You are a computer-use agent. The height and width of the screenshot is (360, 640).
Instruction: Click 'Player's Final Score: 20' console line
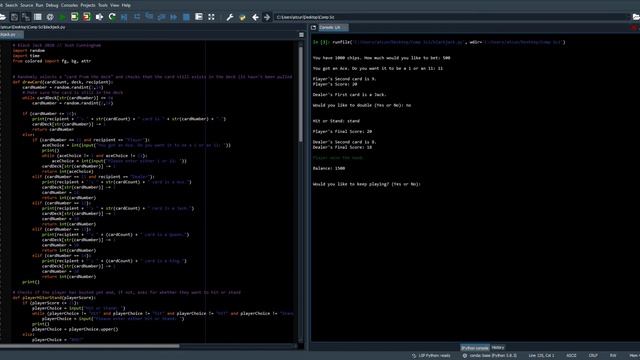342,131
